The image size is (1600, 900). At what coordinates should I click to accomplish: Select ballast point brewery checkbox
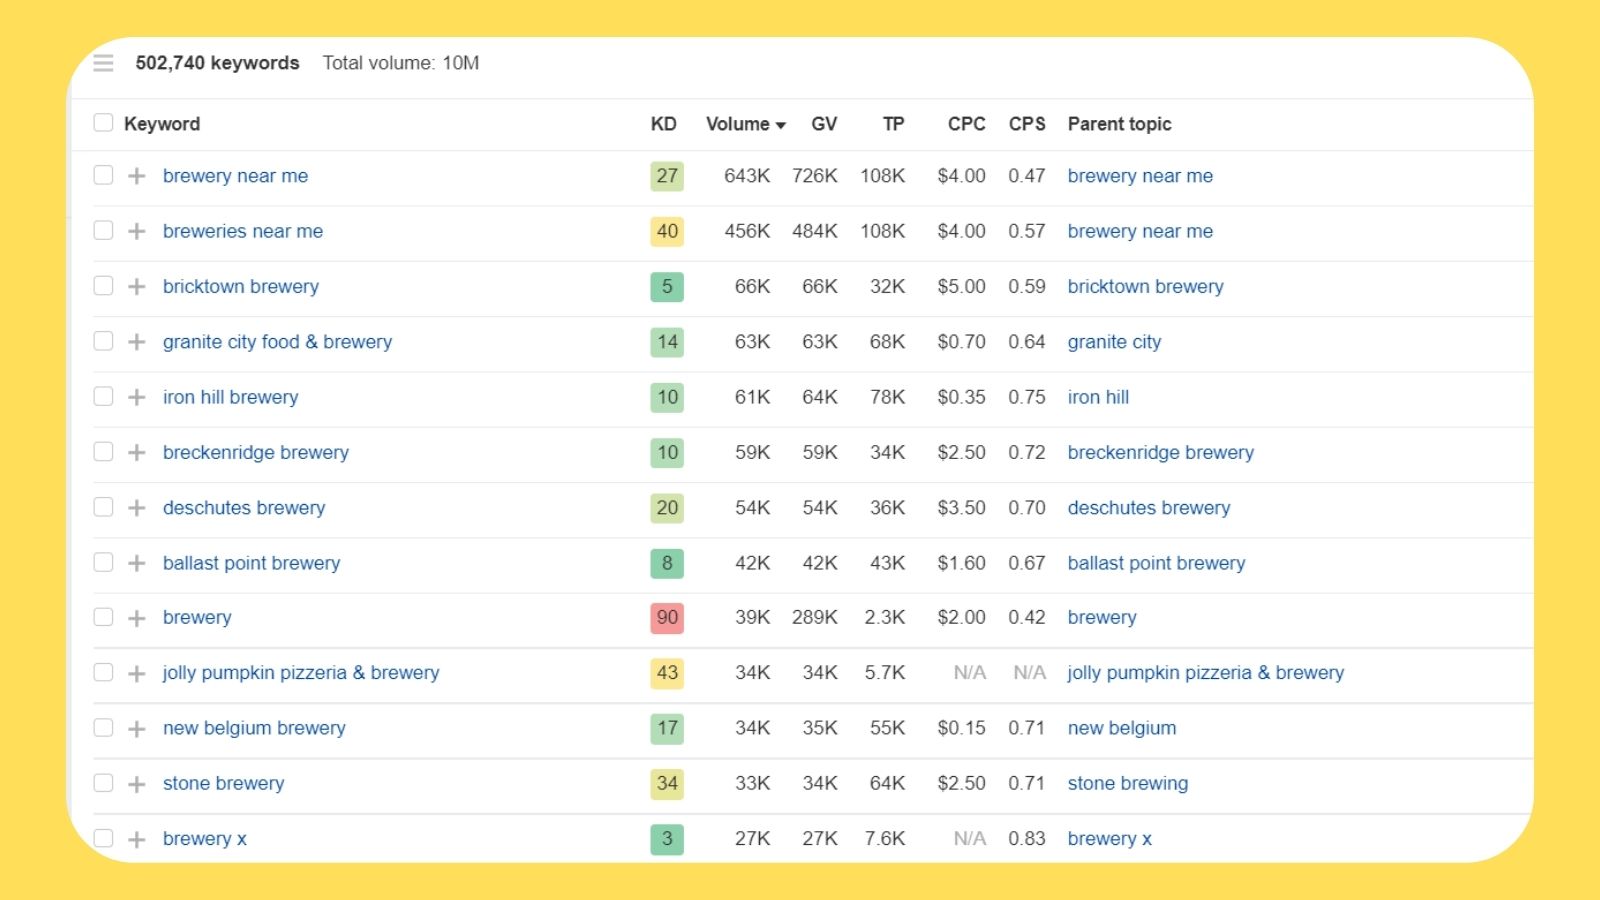click(103, 562)
